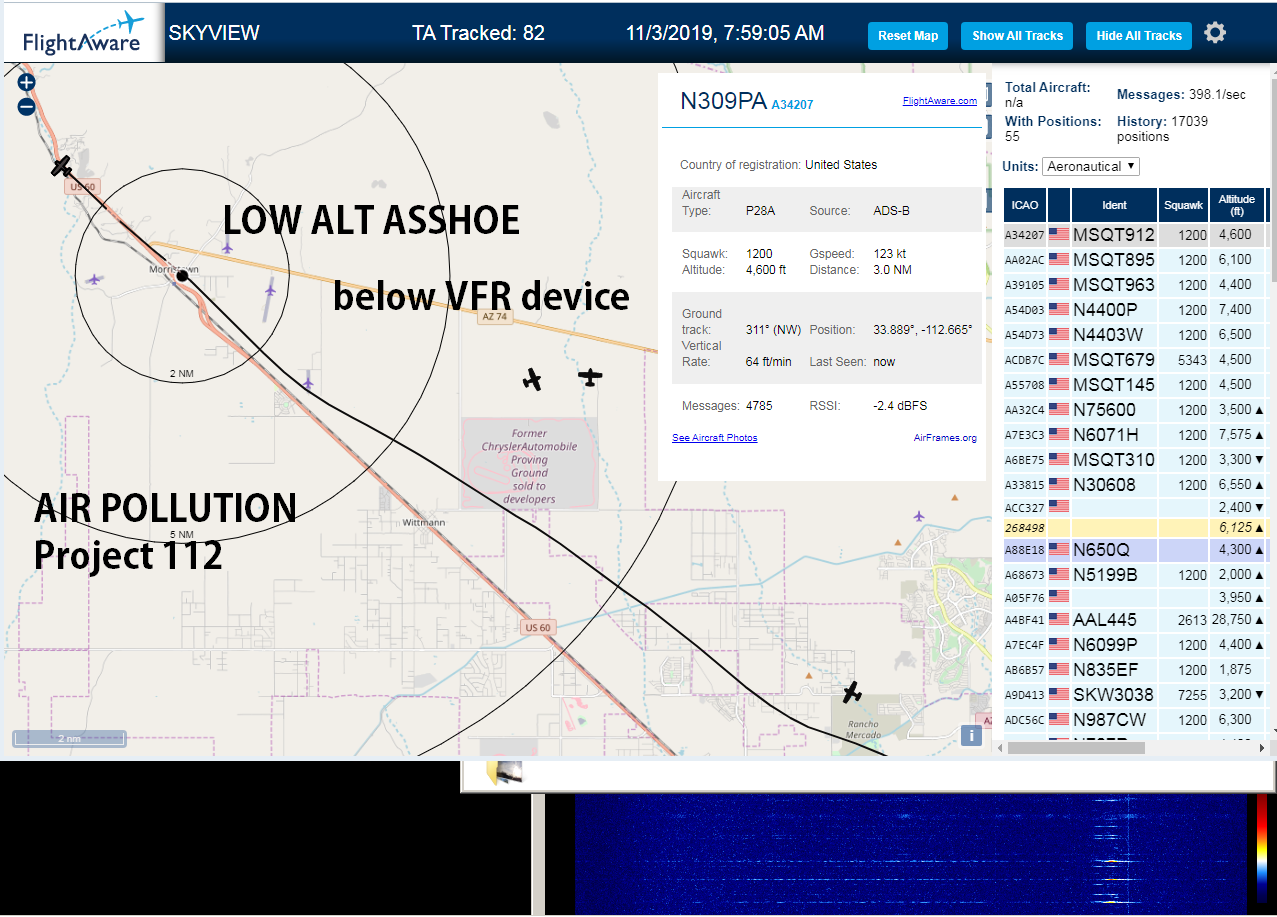This screenshot has width=1277, height=917.
Task: Select the purple aircraft icon north of Morristown
Action: pyautogui.click(x=228, y=246)
